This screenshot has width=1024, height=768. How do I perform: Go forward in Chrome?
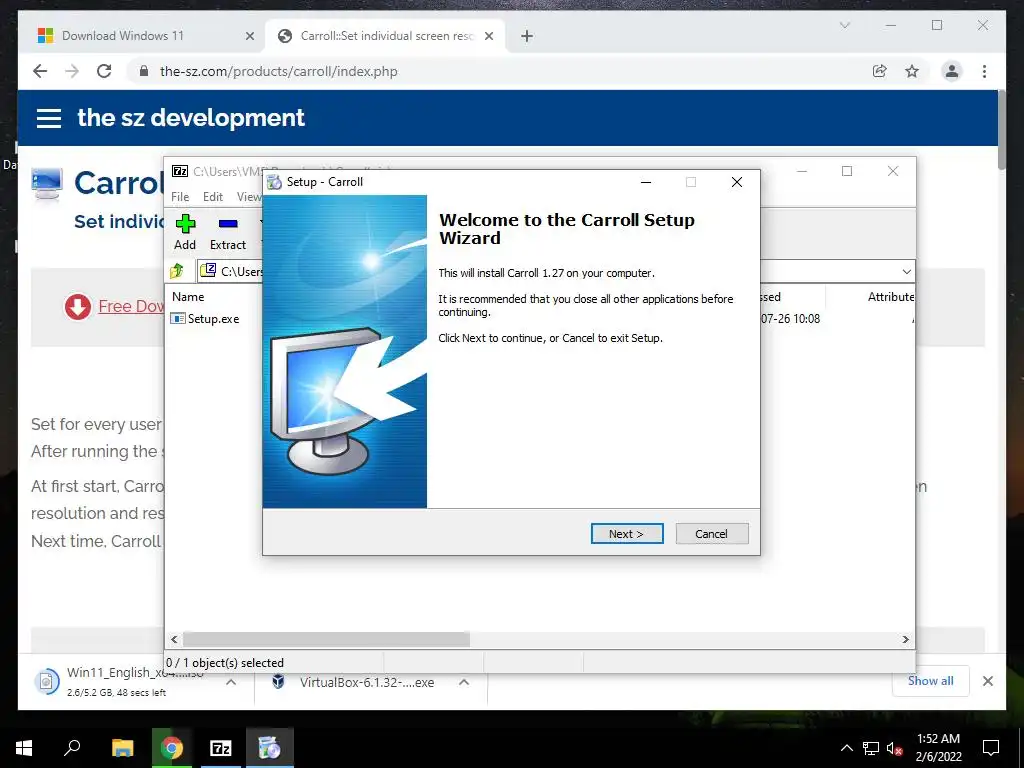[x=72, y=71]
